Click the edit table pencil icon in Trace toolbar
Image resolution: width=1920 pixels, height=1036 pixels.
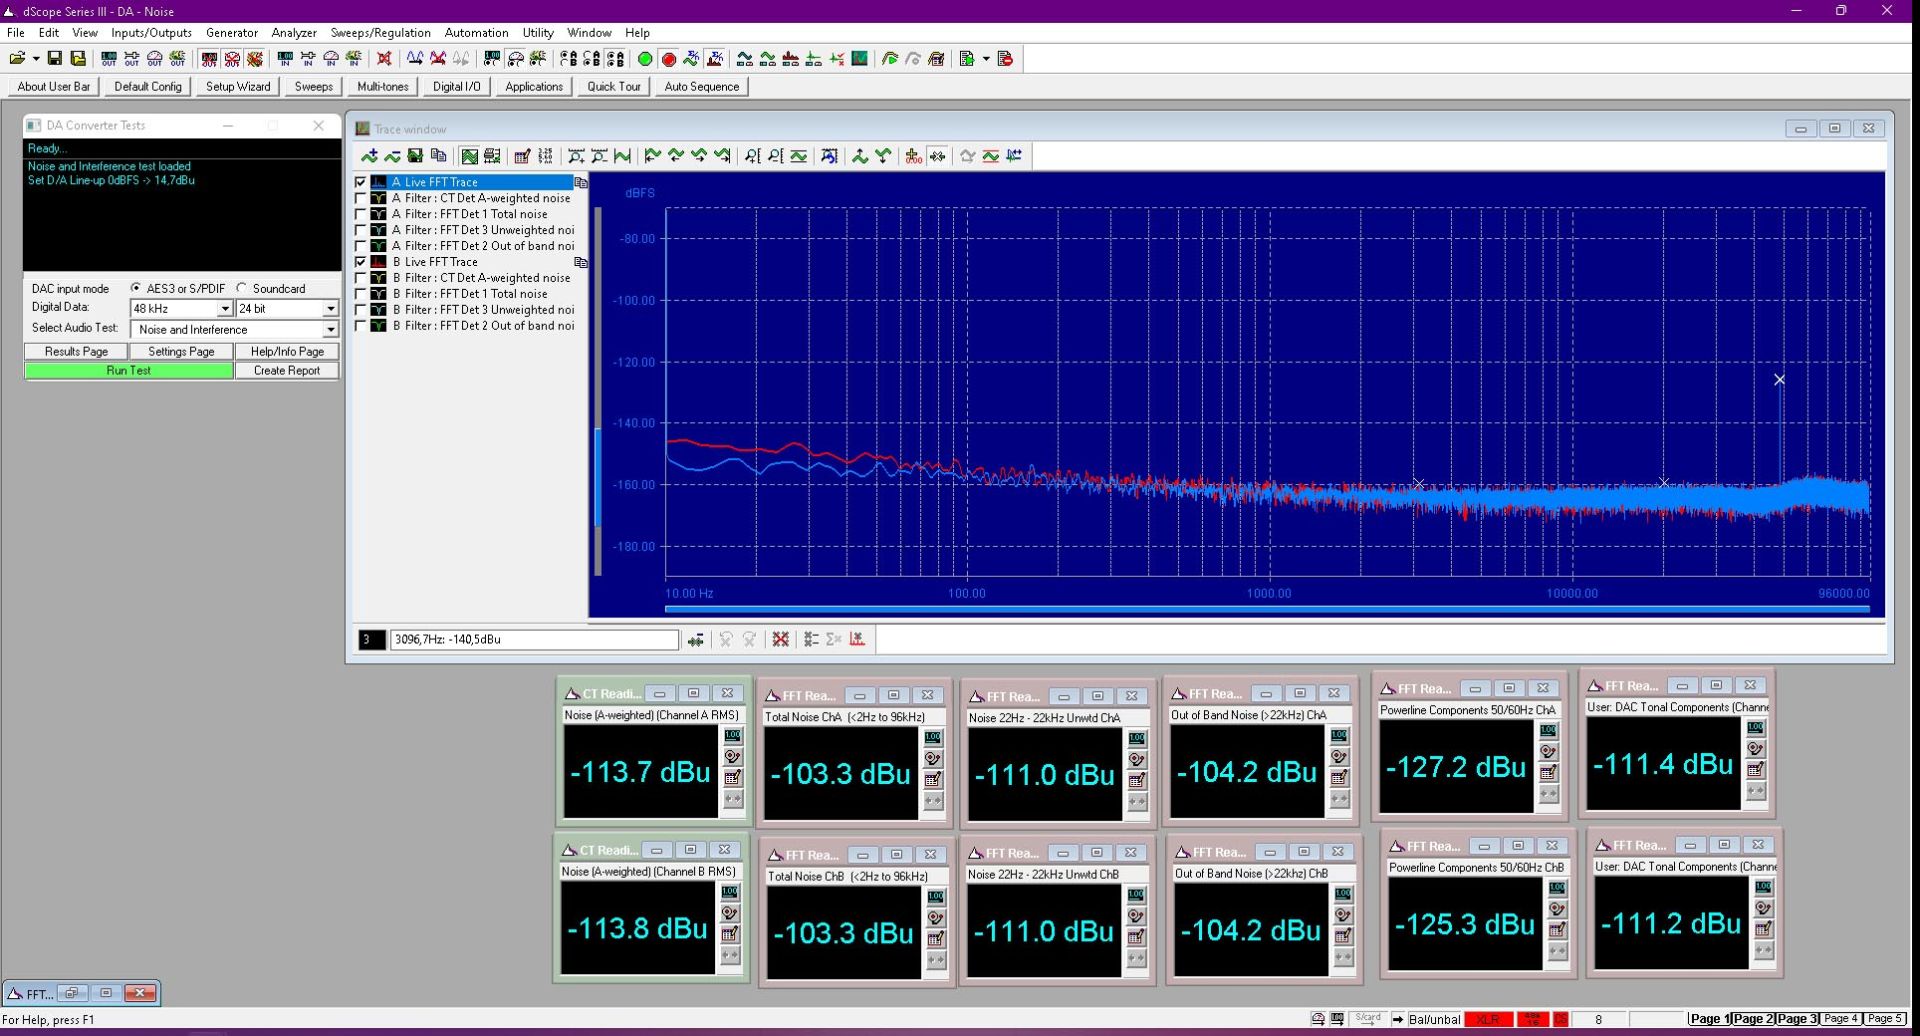tap(522, 156)
